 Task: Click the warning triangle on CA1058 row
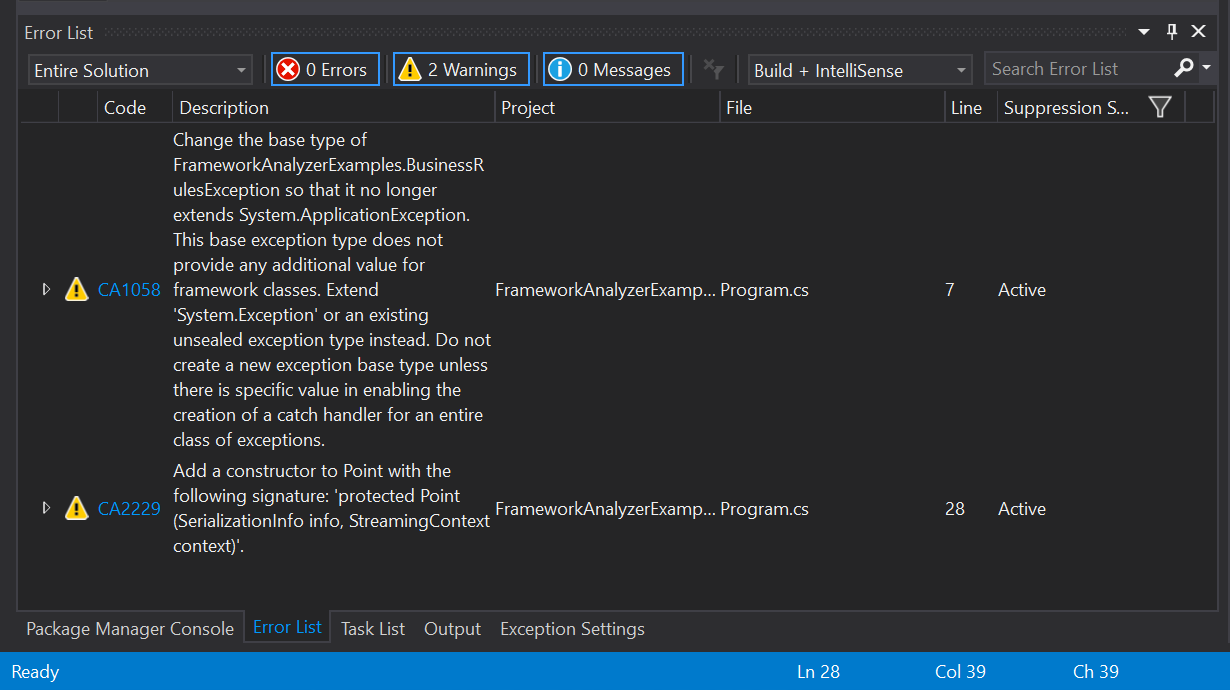pos(76,289)
